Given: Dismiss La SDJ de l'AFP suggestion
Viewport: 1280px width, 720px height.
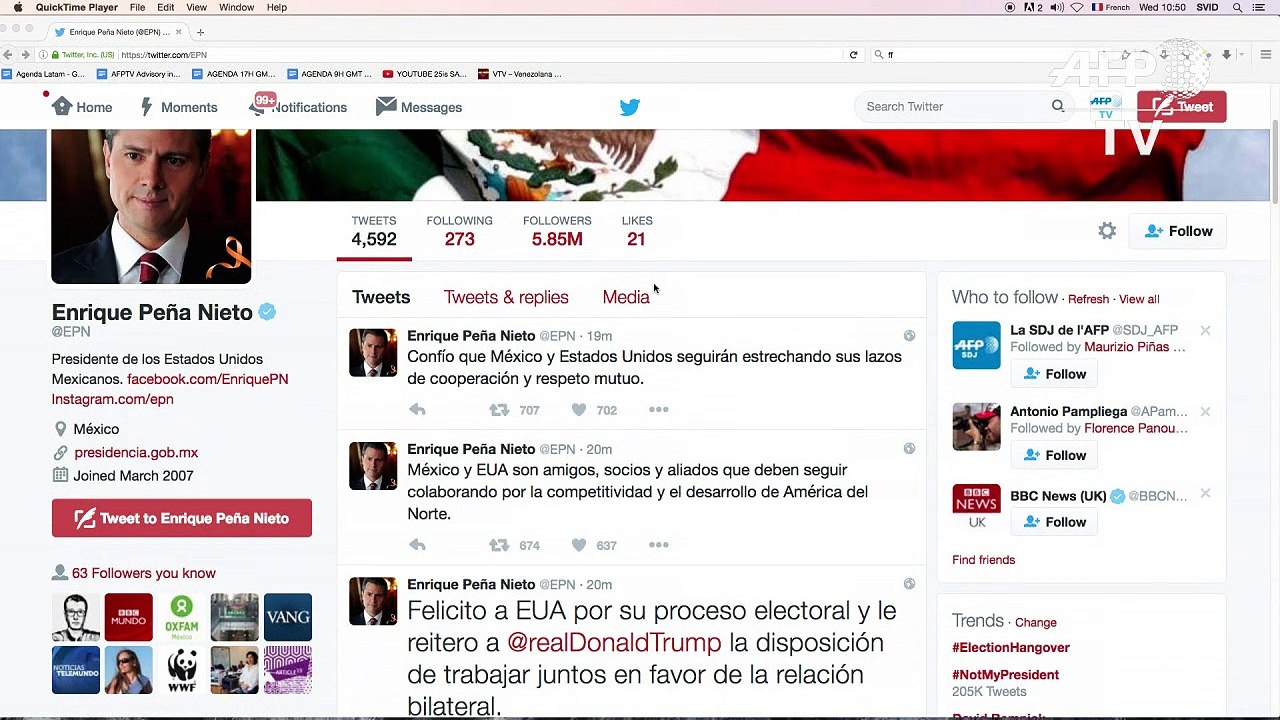Looking at the screenshot, I should [1205, 330].
